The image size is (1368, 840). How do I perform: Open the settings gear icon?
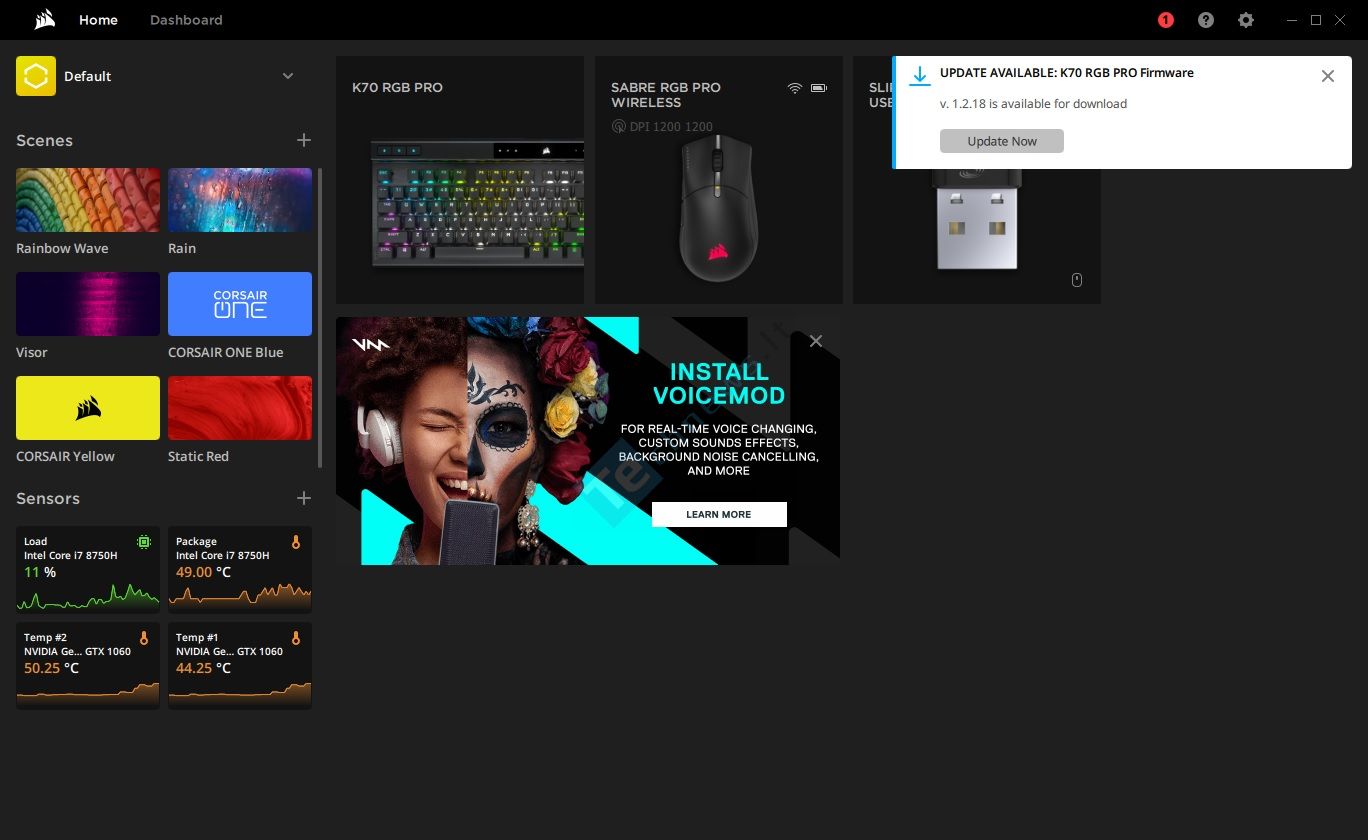click(x=1246, y=20)
